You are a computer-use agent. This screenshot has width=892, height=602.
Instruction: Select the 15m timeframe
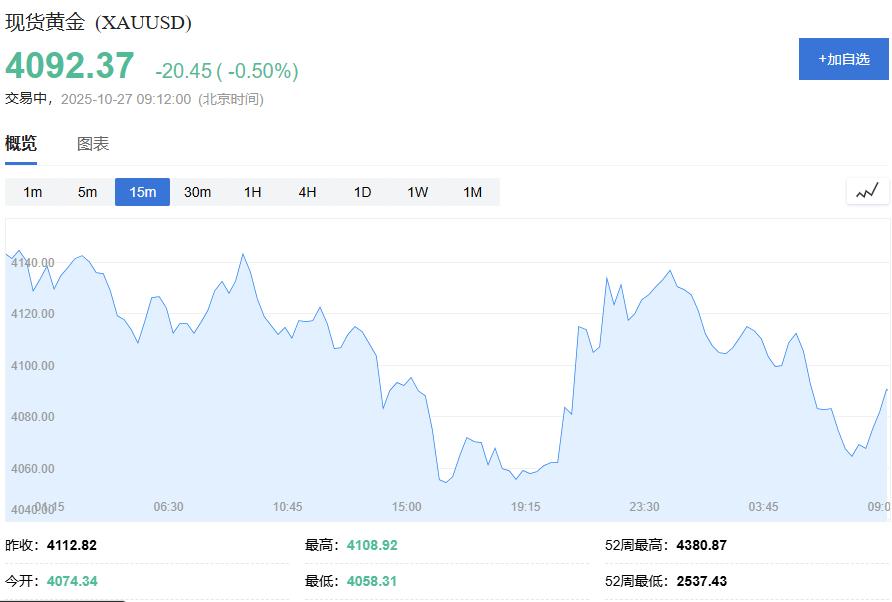tap(142, 191)
